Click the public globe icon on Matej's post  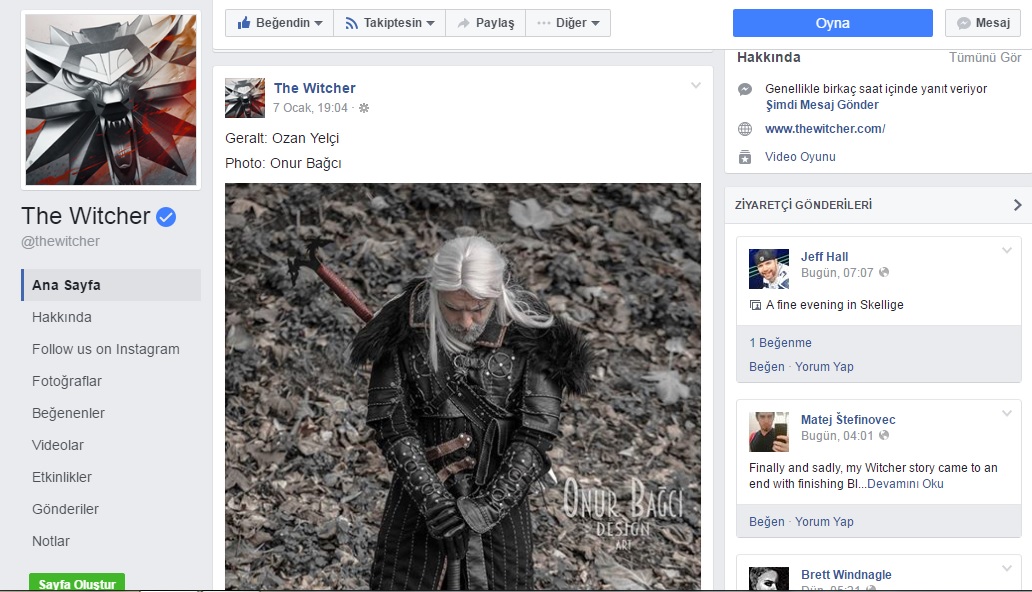(x=884, y=435)
